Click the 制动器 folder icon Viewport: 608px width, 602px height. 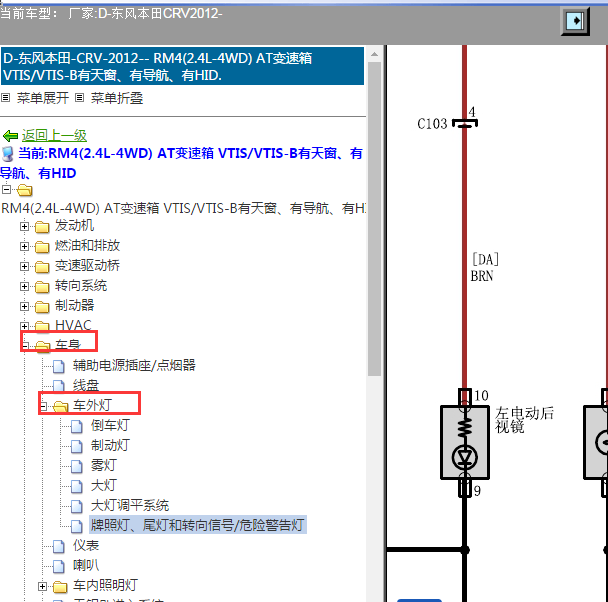pyautogui.click(x=42, y=307)
